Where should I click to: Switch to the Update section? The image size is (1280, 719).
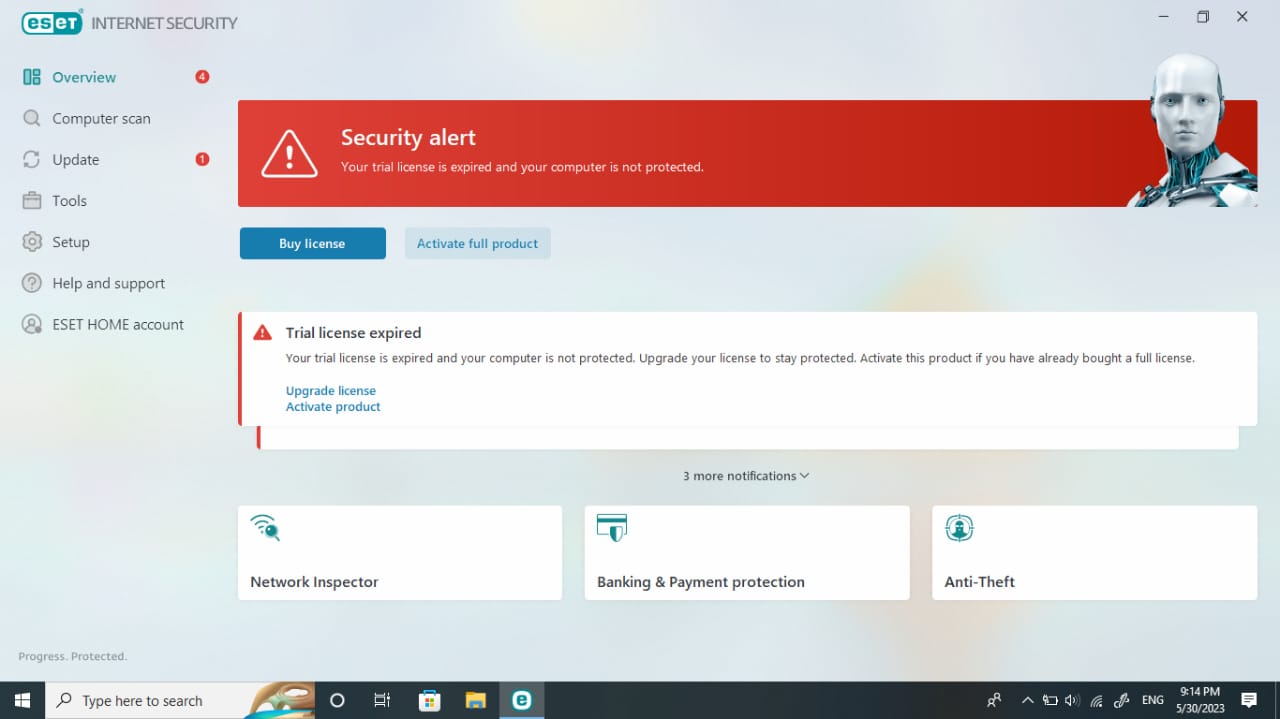click(x=76, y=160)
